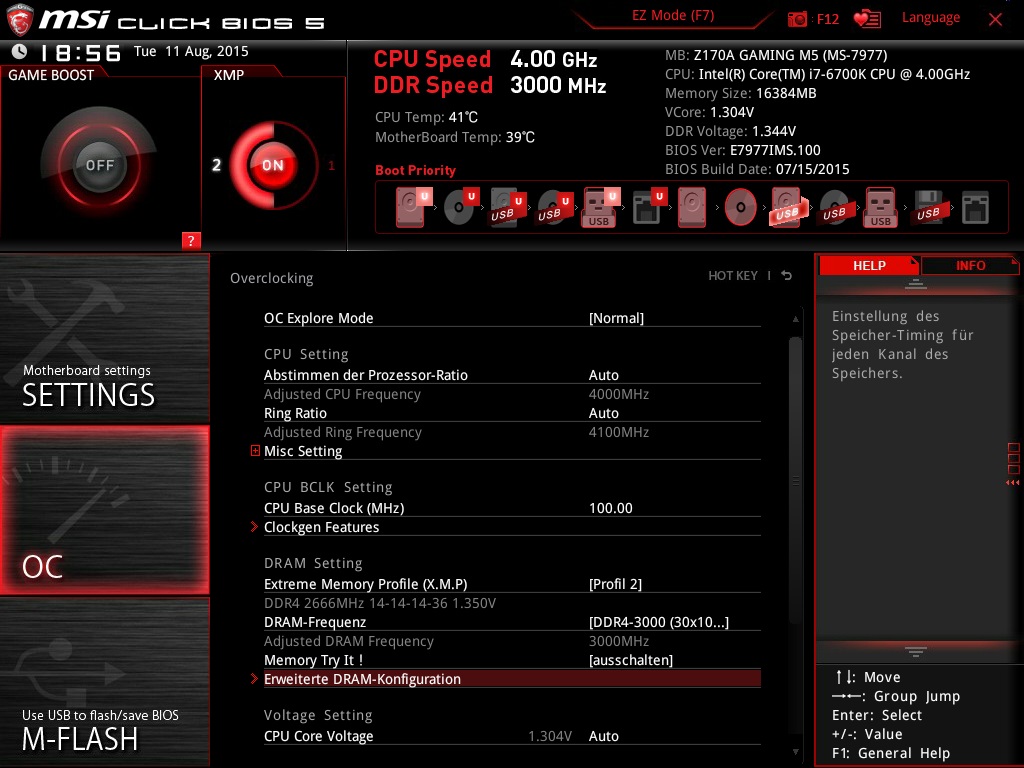1024x768 pixels.
Task: Select the USB floppy boot icon
Action: [929, 208]
